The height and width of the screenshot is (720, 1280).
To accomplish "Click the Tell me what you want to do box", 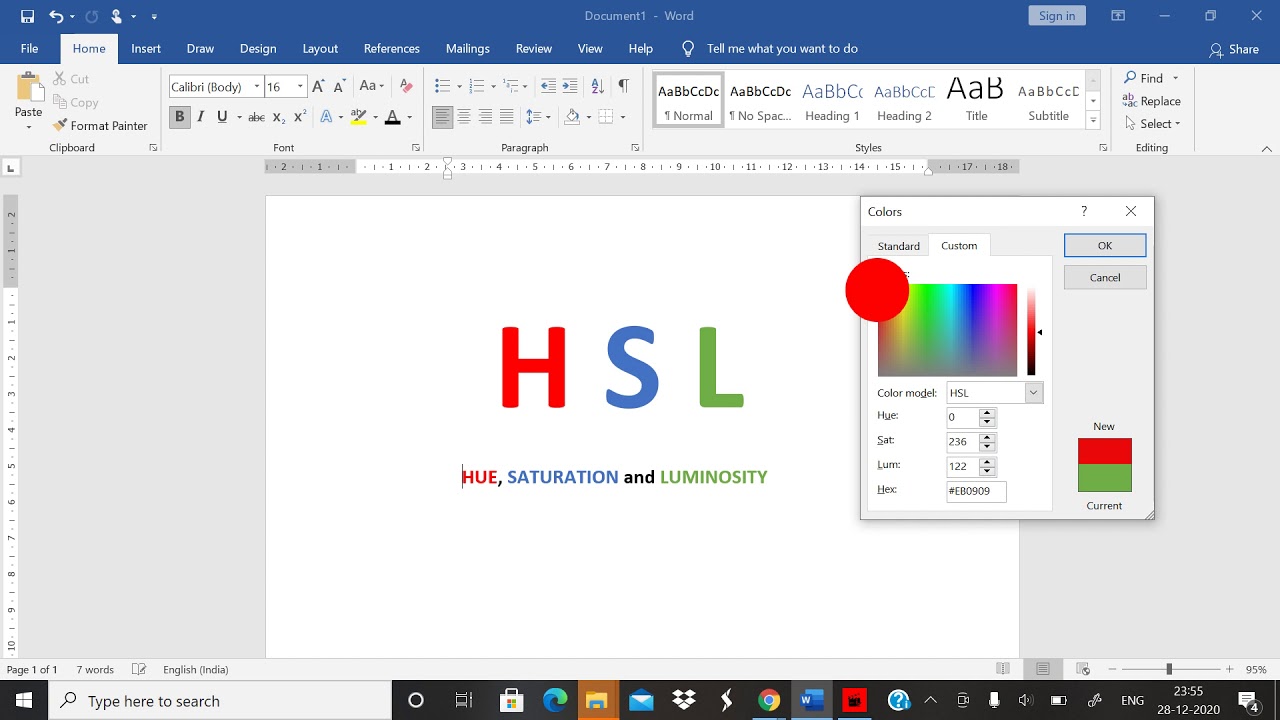I will 782,48.
